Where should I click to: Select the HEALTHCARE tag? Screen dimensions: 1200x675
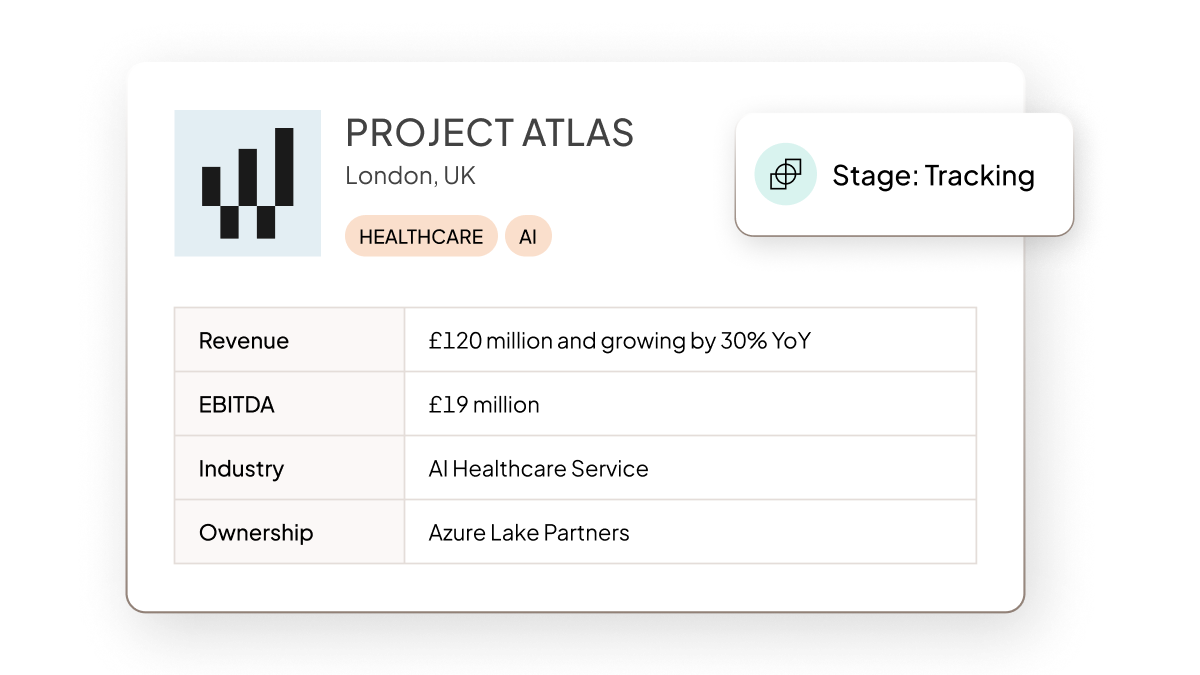[x=421, y=237]
